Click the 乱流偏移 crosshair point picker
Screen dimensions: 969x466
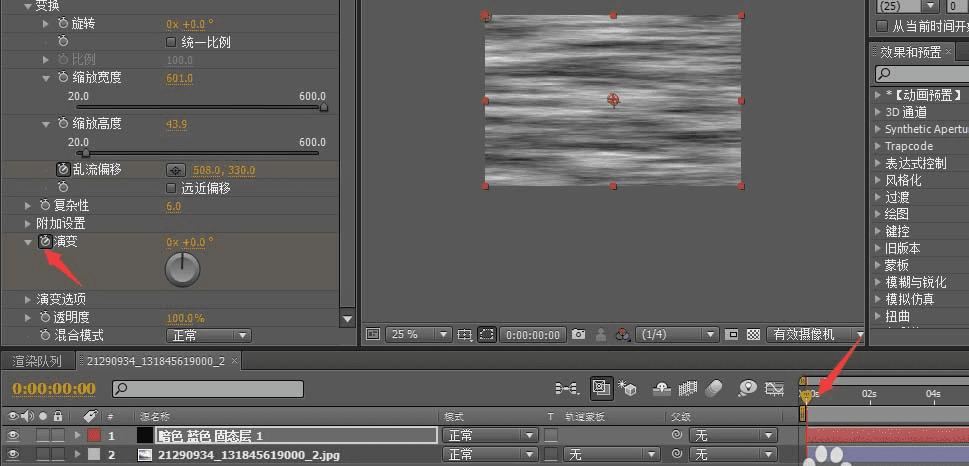click(176, 170)
